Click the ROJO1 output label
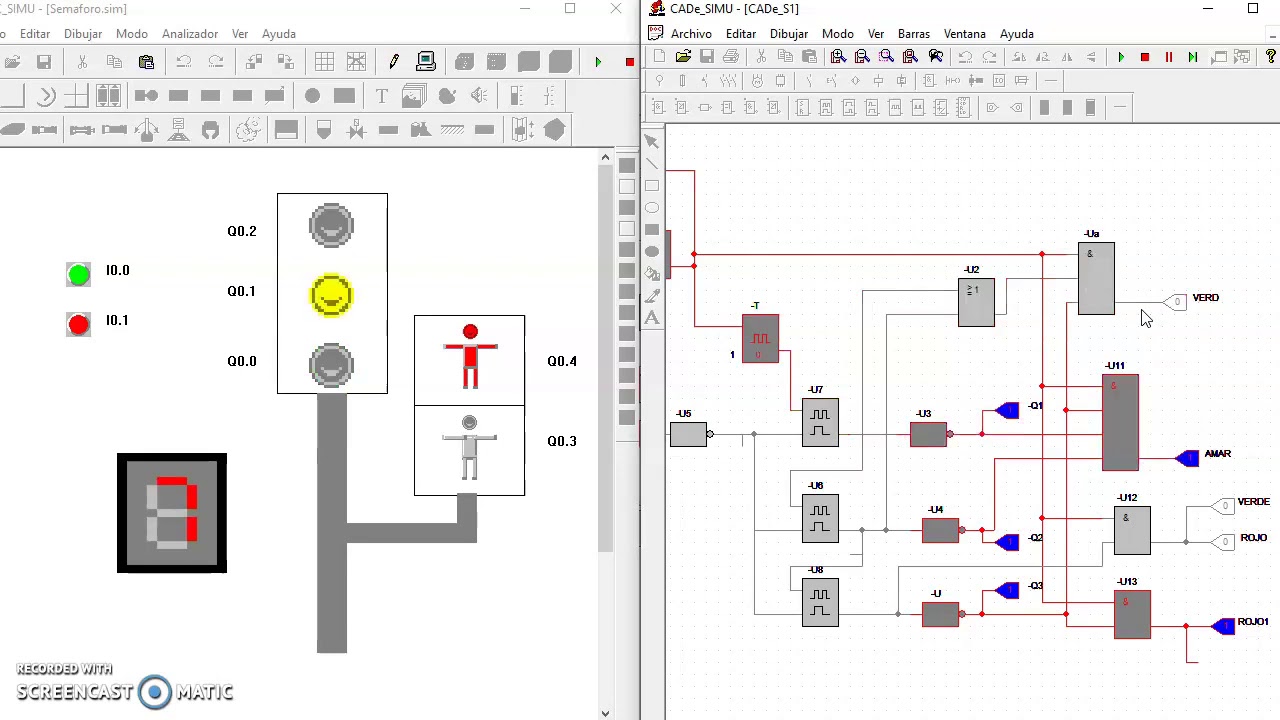The image size is (1280, 720). coord(1253,622)
